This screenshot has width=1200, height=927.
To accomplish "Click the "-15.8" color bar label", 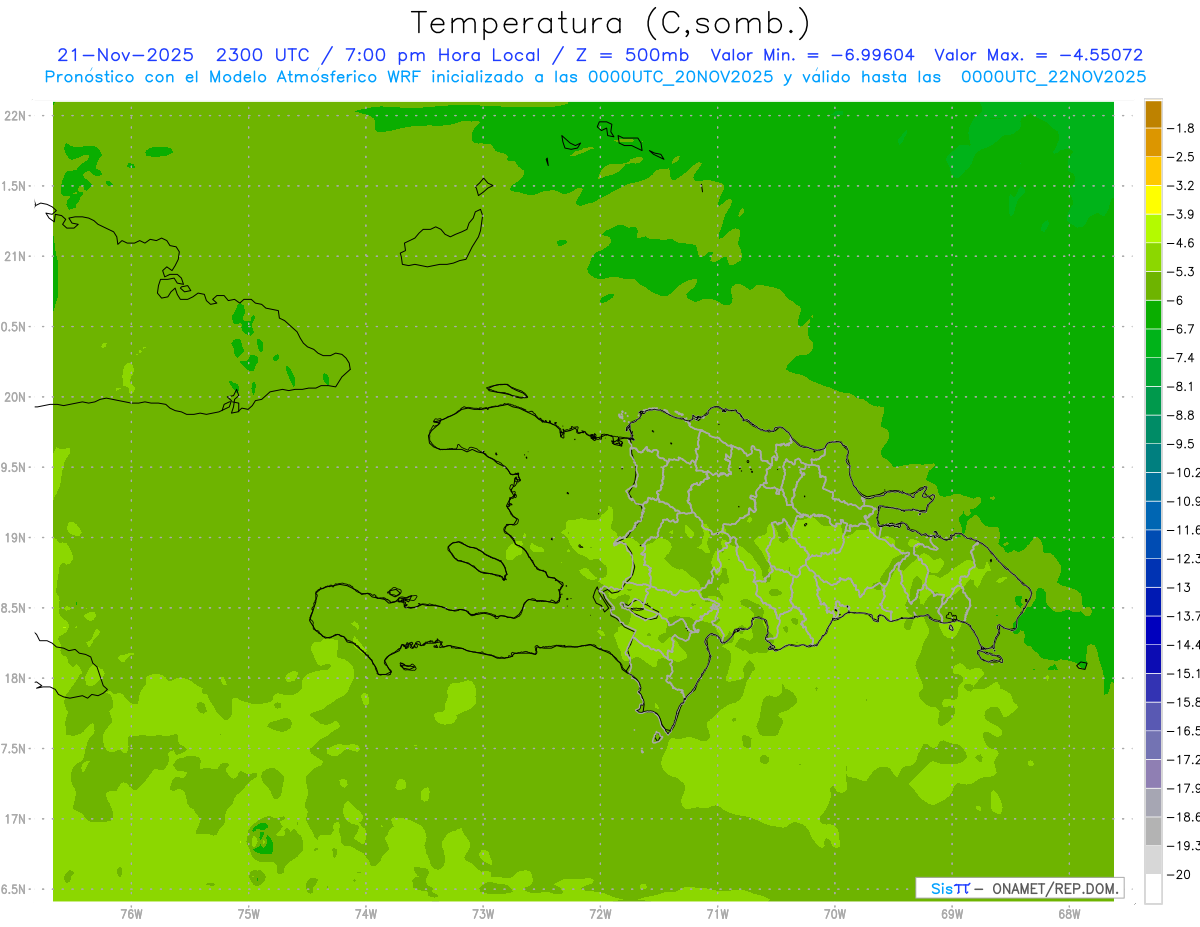I will 1184,703.
